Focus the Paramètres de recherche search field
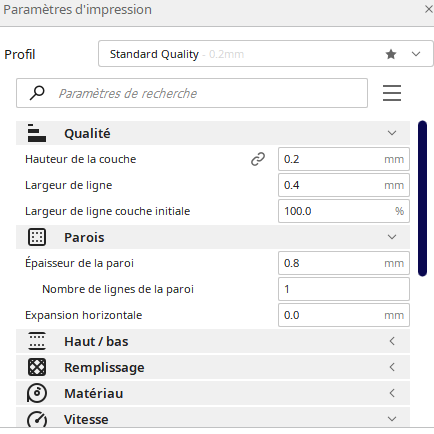The image size is (434, 434). pos(192,93)
